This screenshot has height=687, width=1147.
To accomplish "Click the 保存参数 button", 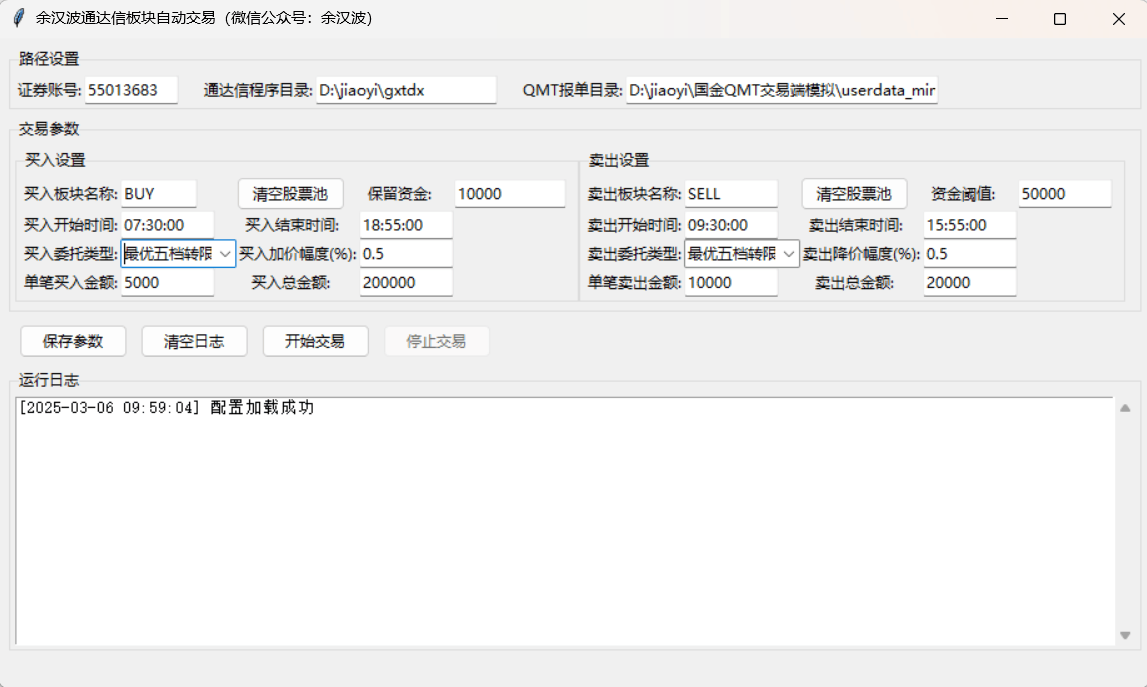I will coord(73,341).
